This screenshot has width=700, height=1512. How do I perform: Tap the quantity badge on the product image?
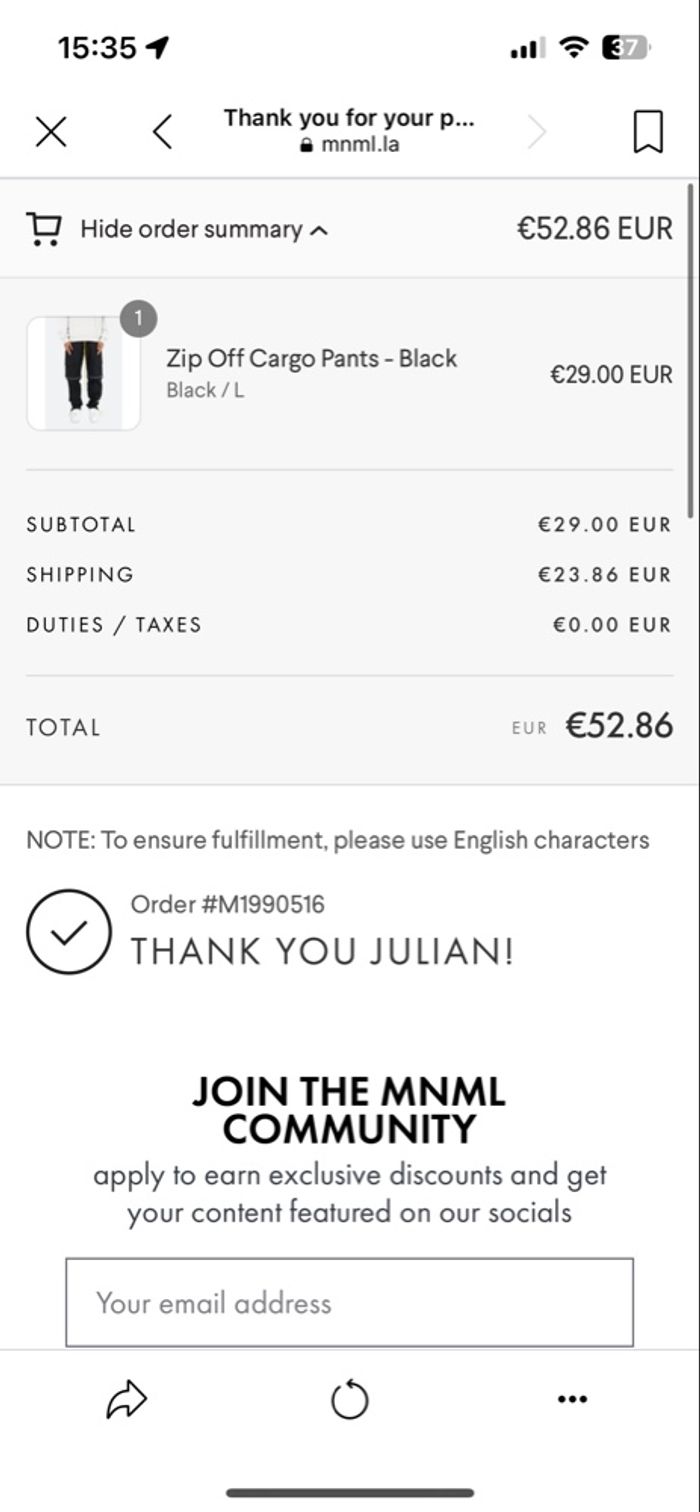(x=139, y=319)
